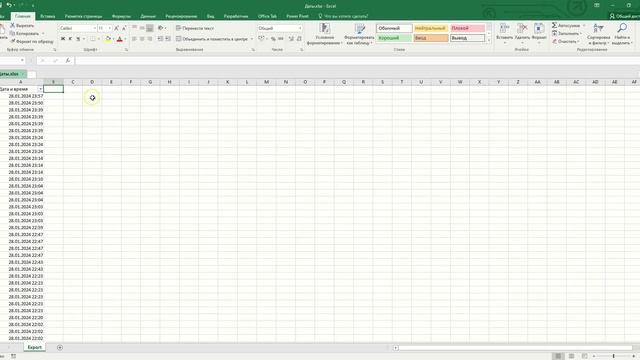Open the Данные ribbon tab

(148, 16)
